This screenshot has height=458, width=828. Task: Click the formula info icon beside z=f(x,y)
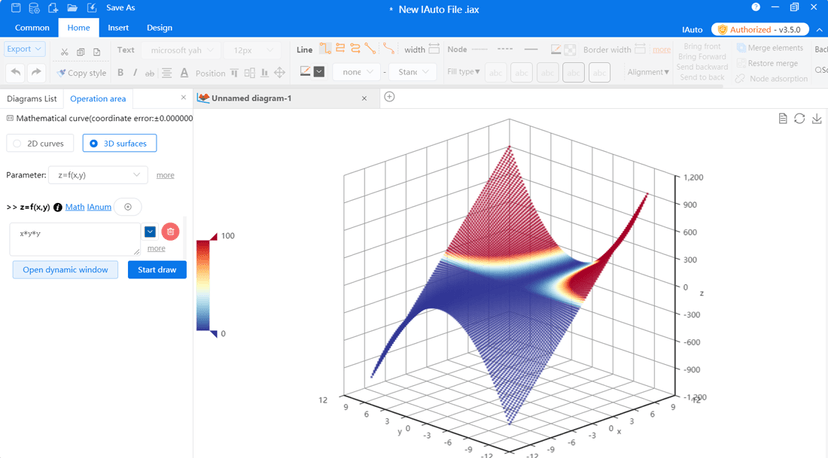(x=58, y=207)
